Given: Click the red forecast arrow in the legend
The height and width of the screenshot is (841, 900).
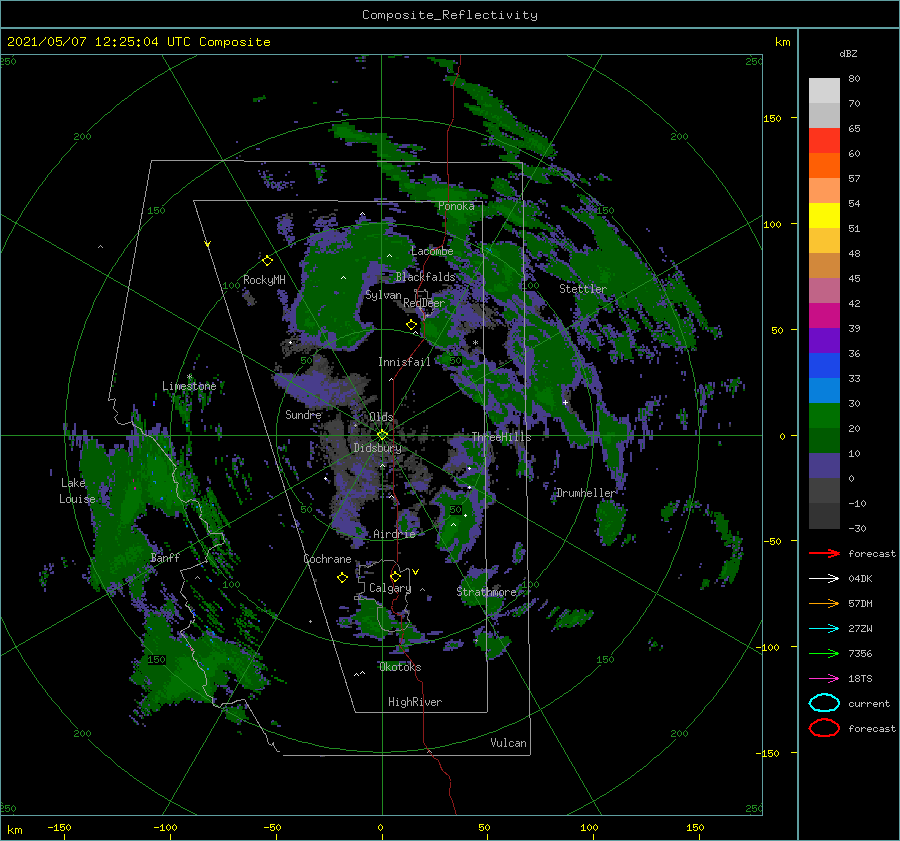Looking at the screenshot, I should [x=824, y=553].
